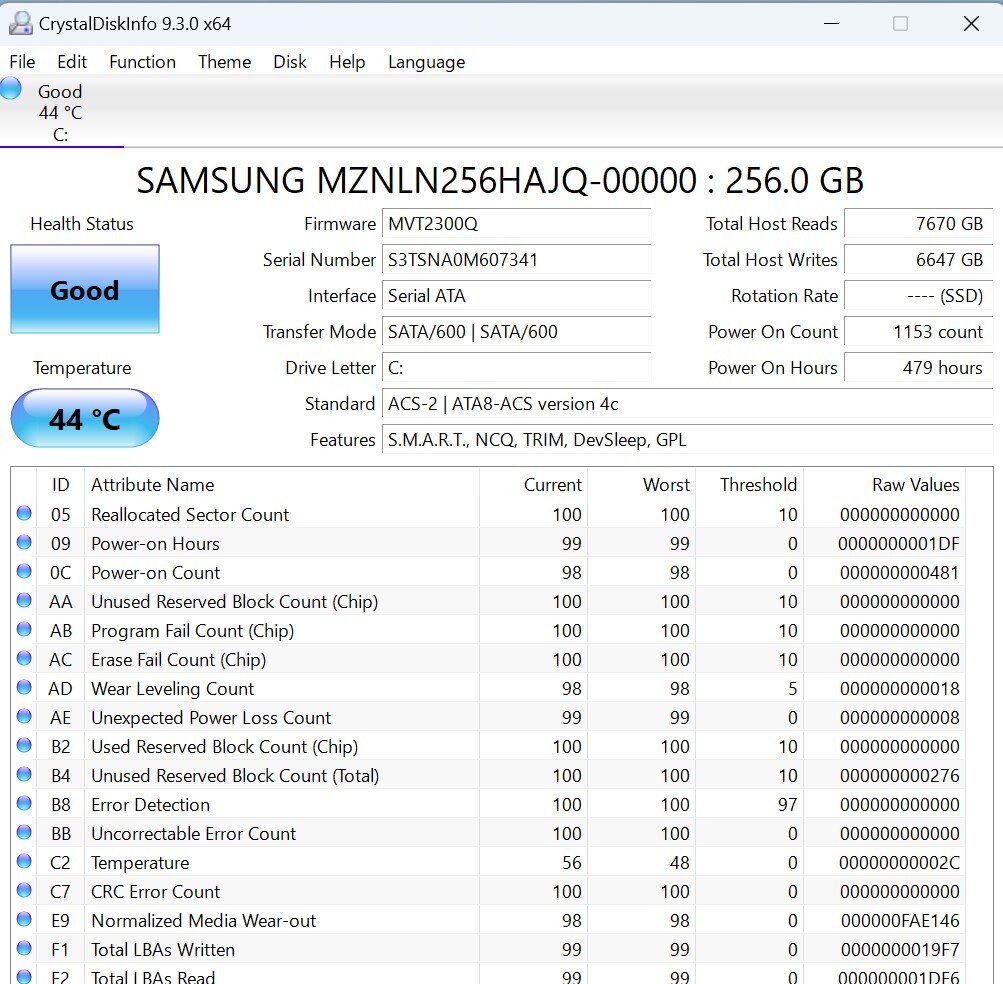
Task: Click status orb for CRC Error Count
Action: [x=24, y=890]
